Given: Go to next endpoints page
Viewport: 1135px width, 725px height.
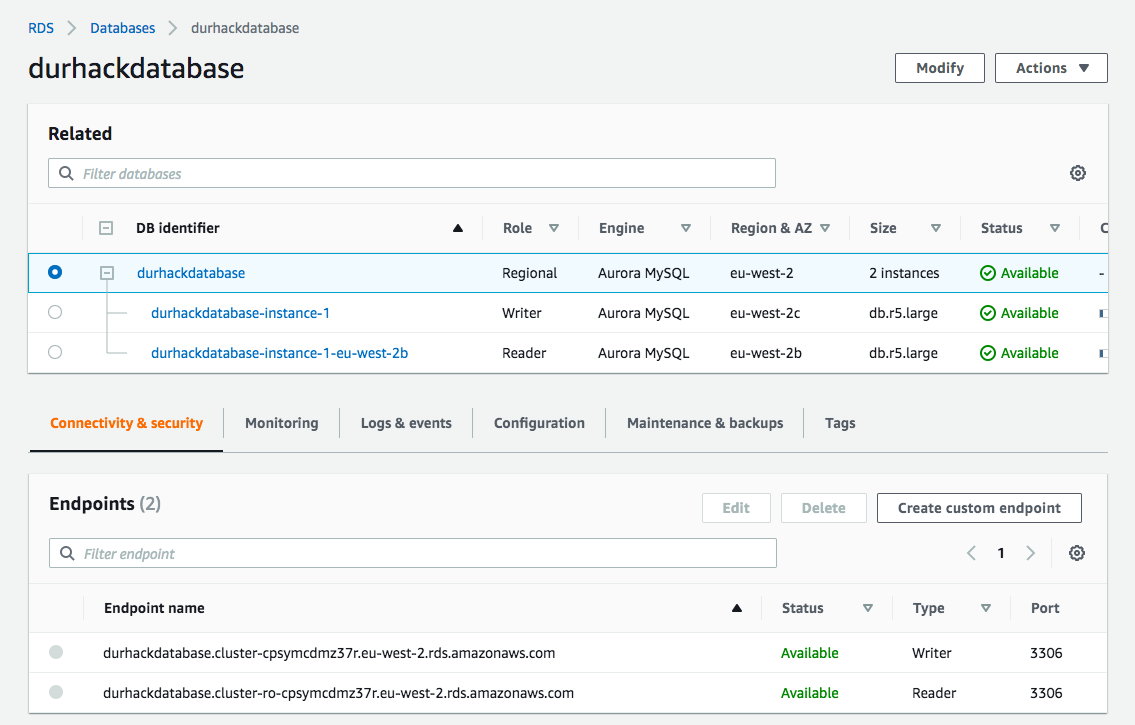Looking at the screenshot, I should click(x=1030, y=553).
